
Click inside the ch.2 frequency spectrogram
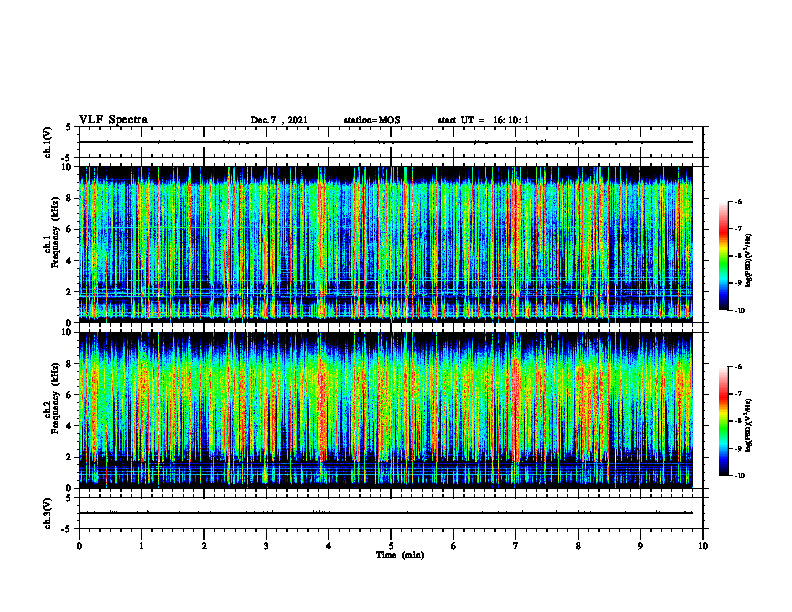386,410
